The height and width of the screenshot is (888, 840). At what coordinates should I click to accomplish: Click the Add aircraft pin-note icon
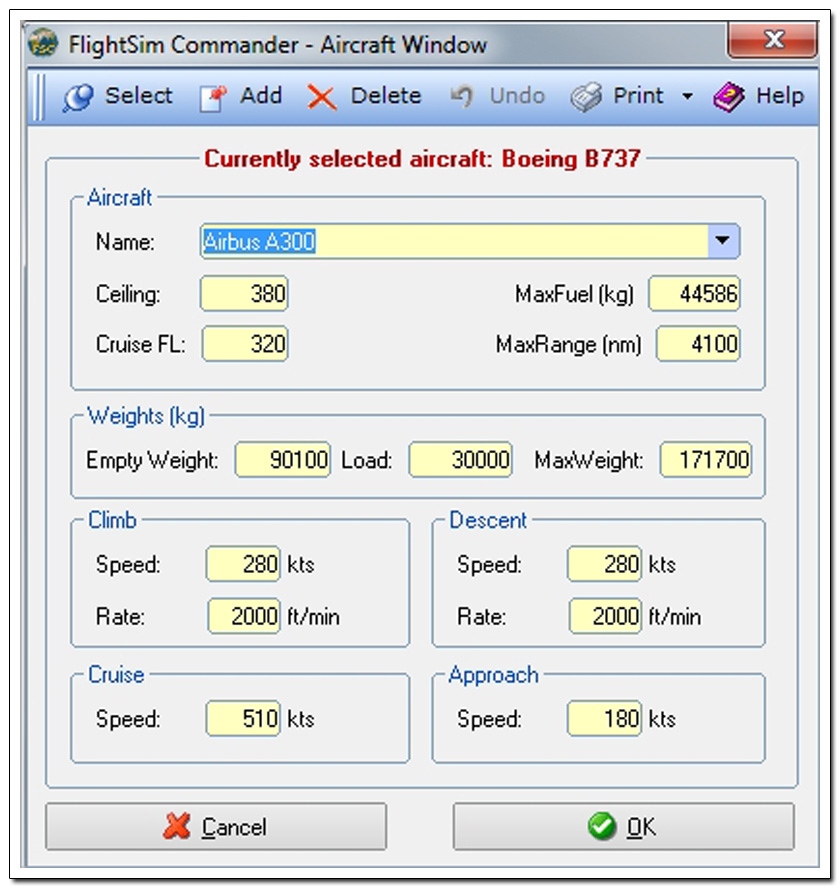pos(214,97)
